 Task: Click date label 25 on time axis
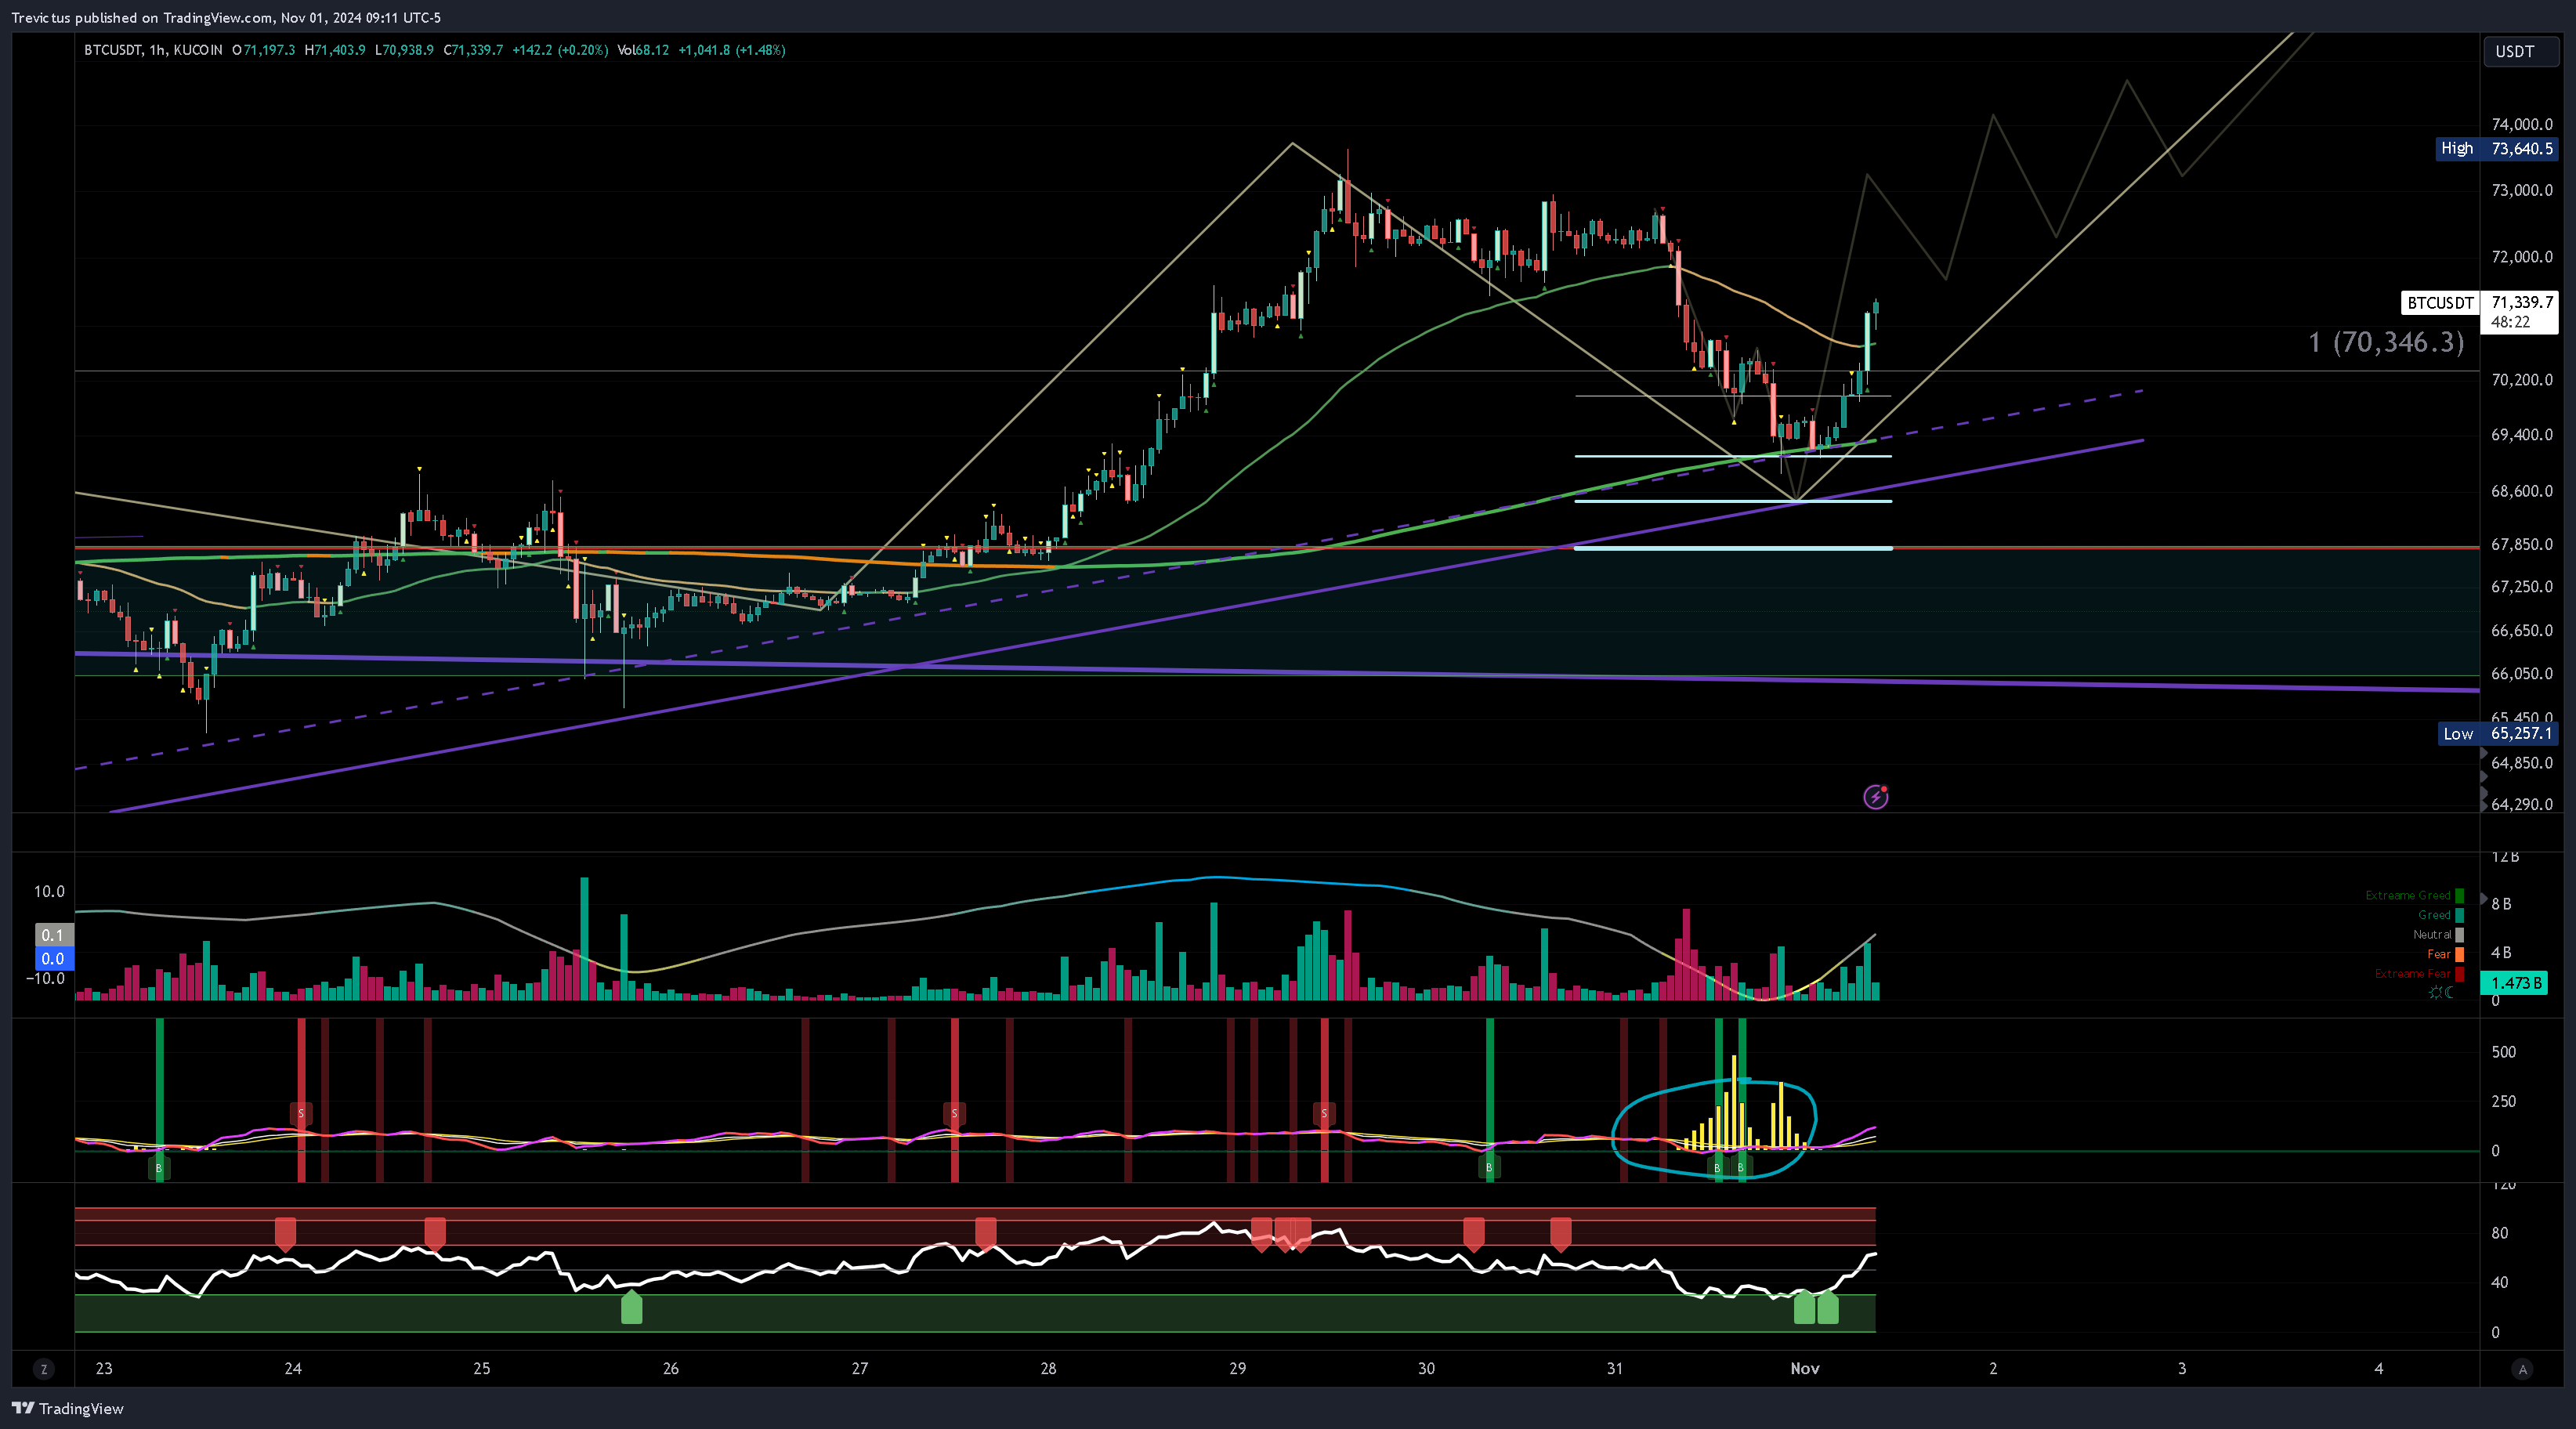[x=481, y=1369]
